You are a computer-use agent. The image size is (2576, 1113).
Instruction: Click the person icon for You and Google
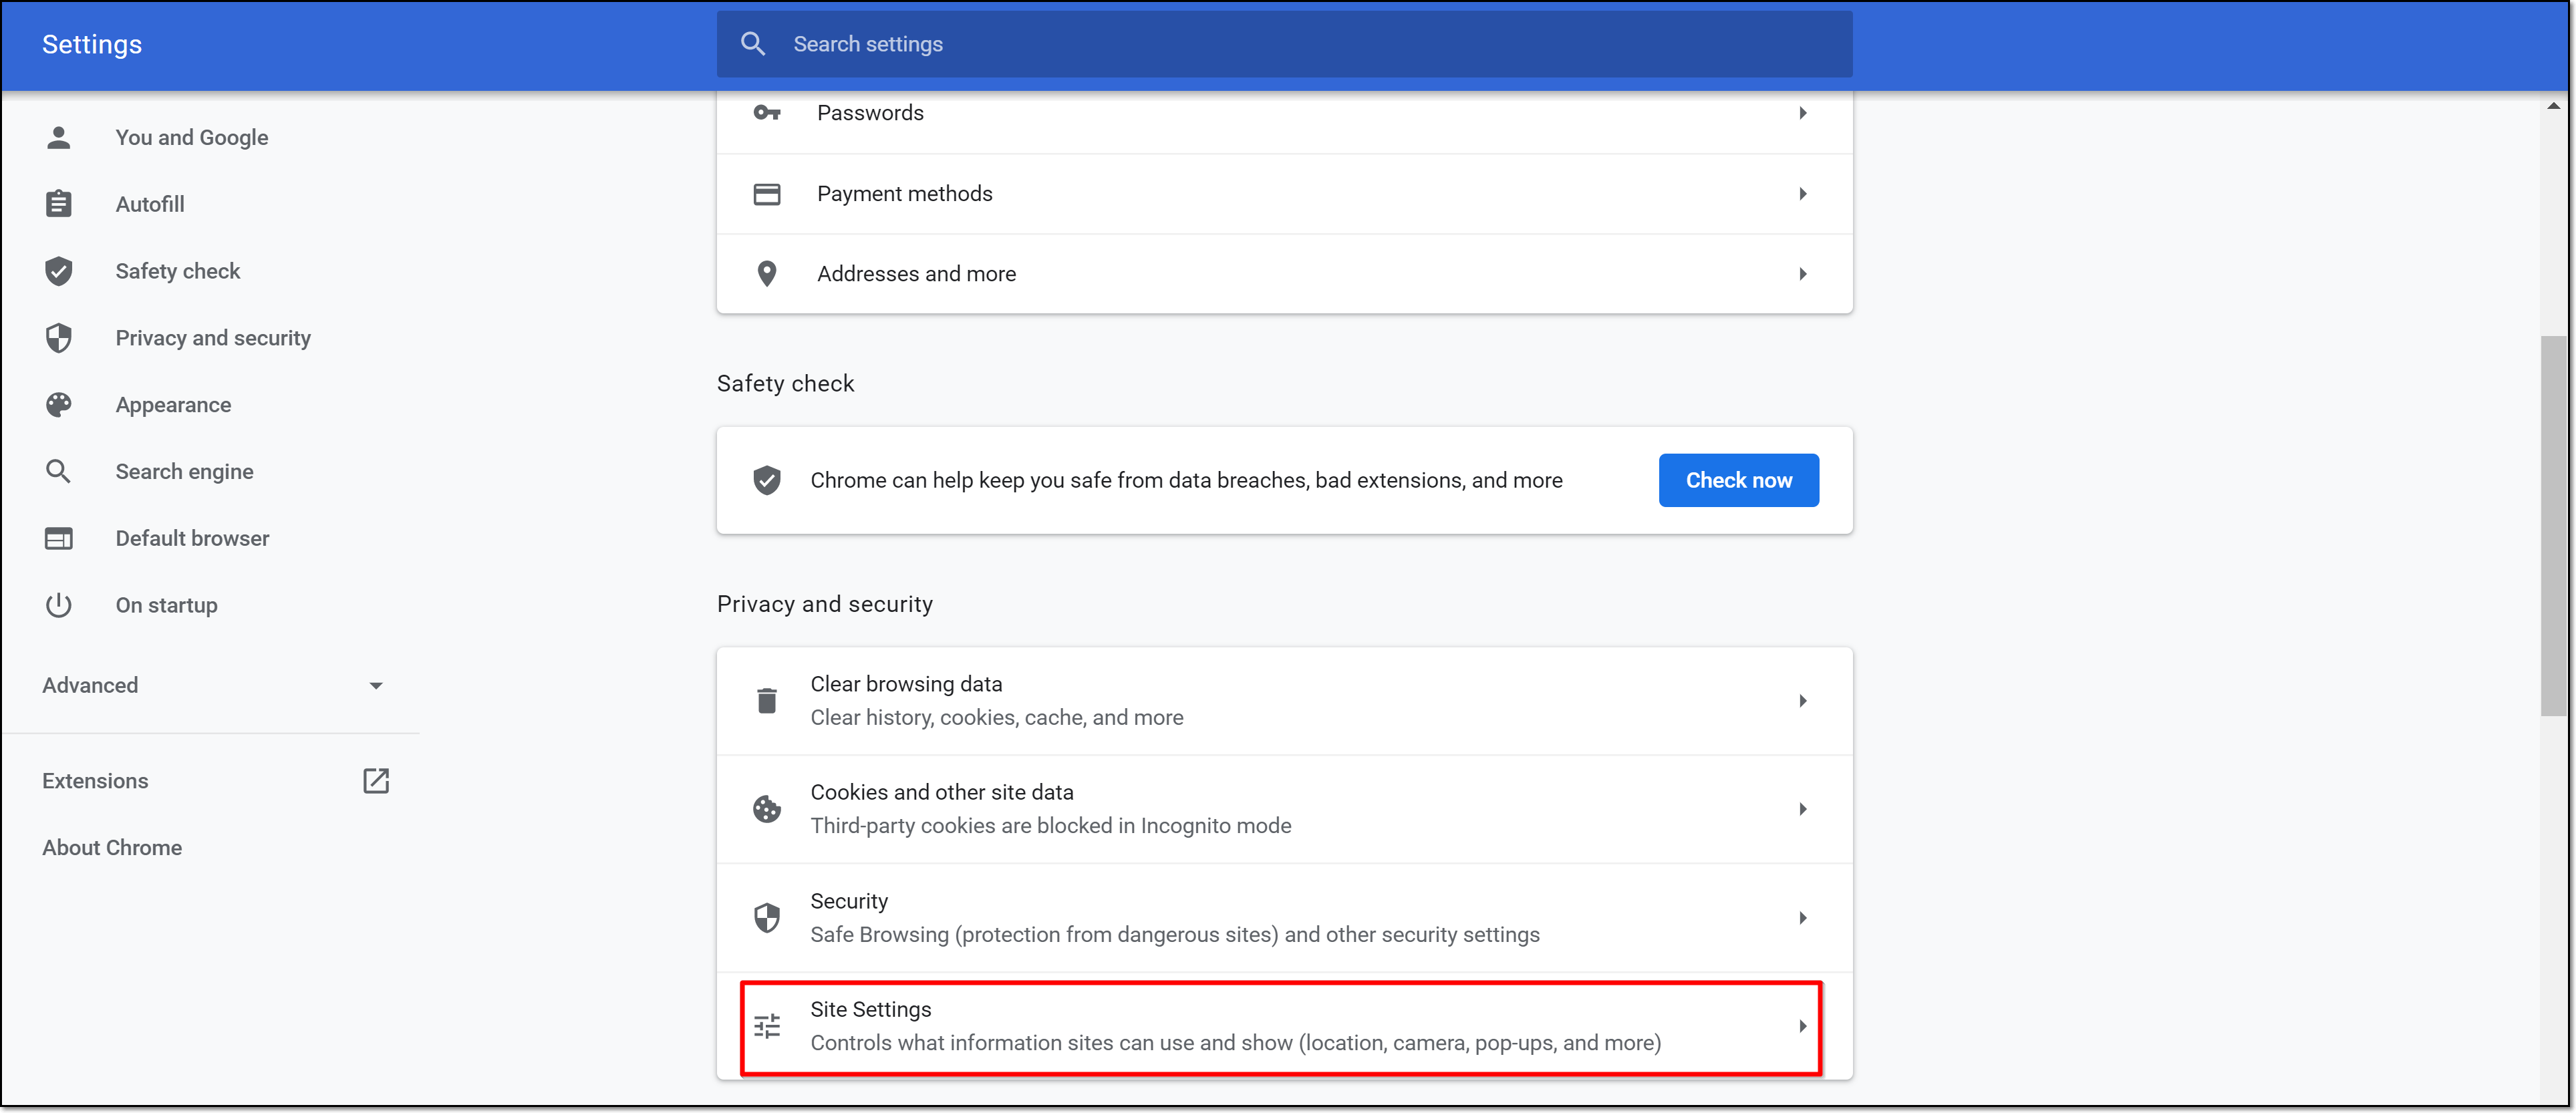coord(58,137)
